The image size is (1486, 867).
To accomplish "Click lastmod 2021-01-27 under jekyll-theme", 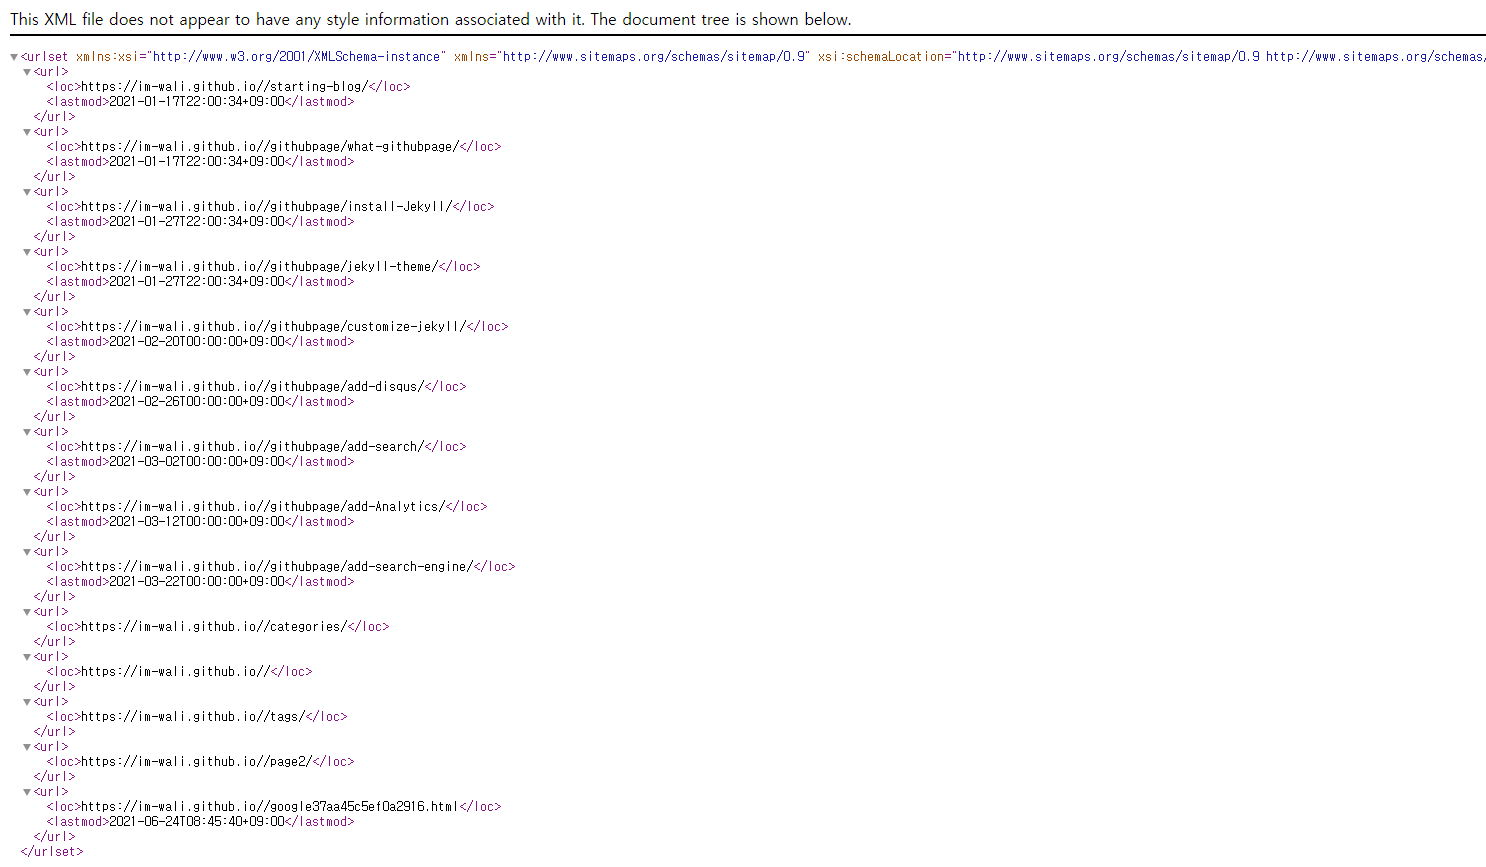I will tap(197, 282).
